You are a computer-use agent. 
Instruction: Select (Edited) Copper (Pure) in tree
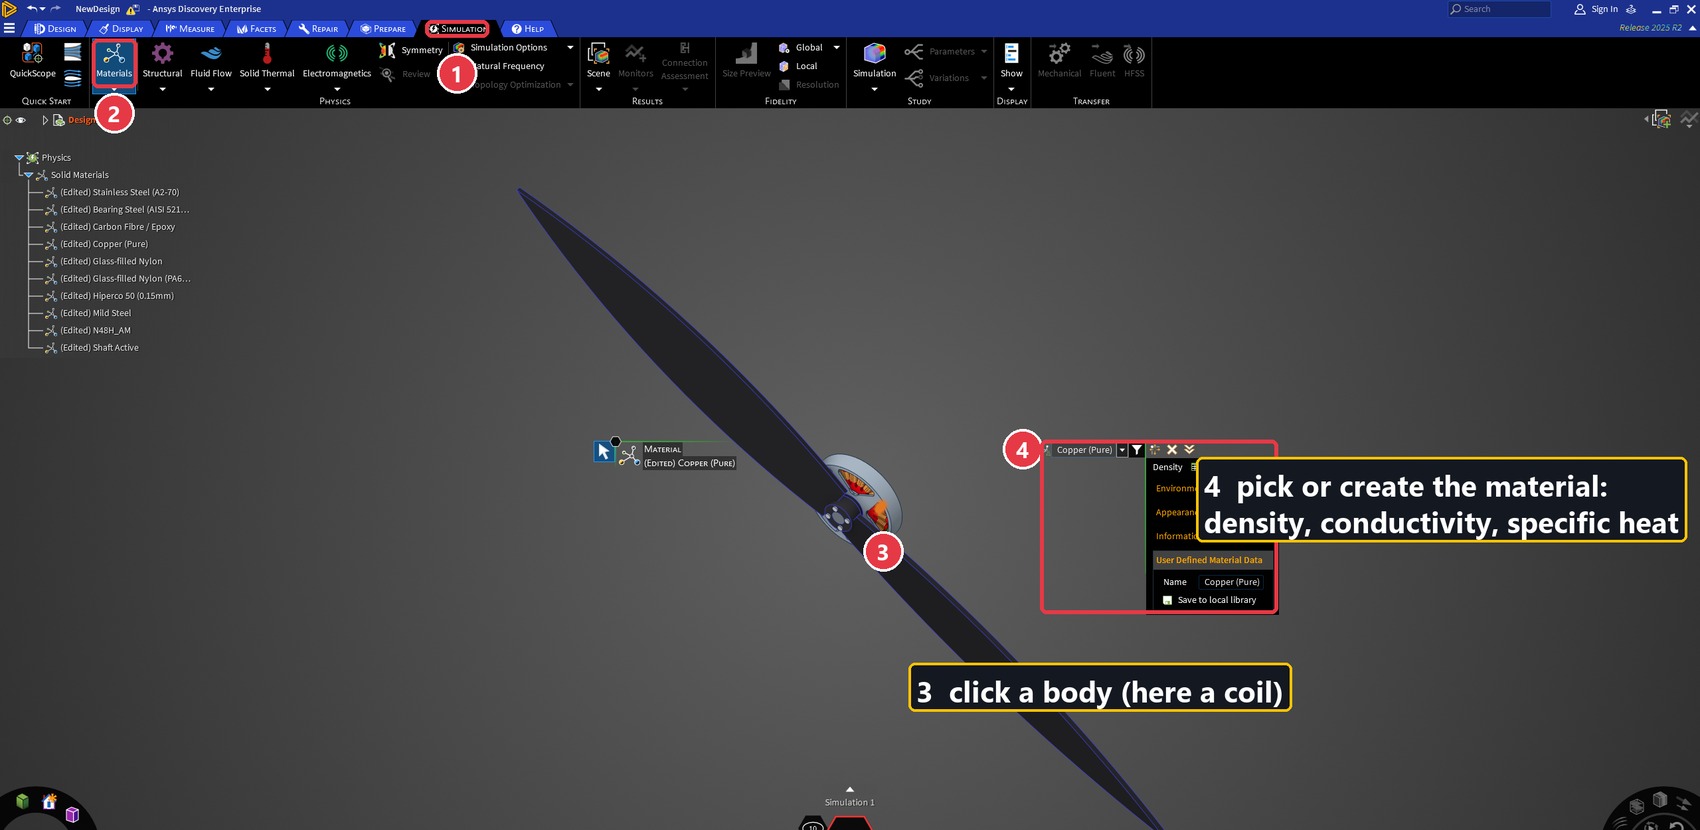(x=103, y=244)
